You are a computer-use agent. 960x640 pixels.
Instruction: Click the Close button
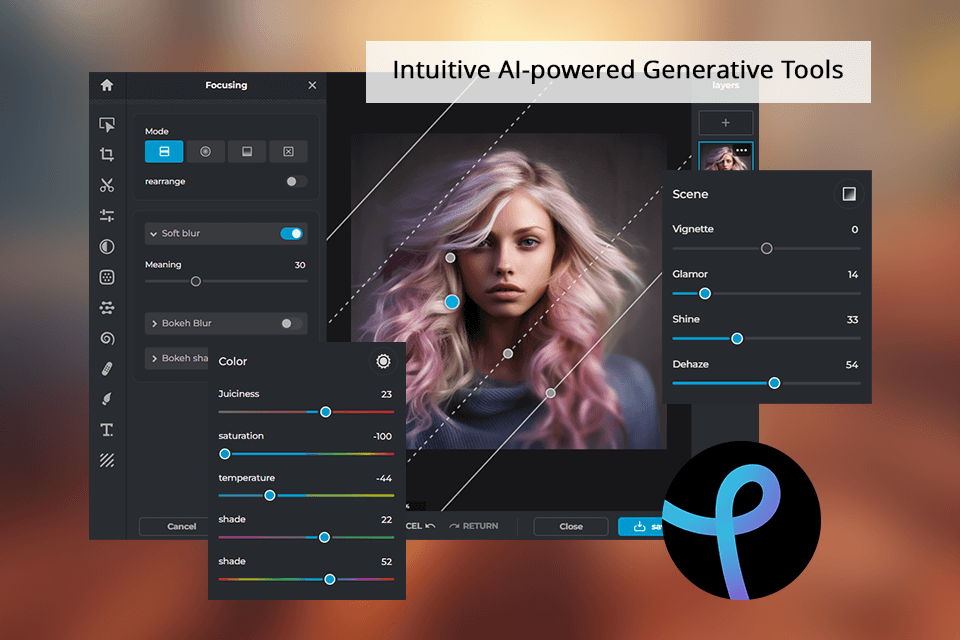pos(571,526)
